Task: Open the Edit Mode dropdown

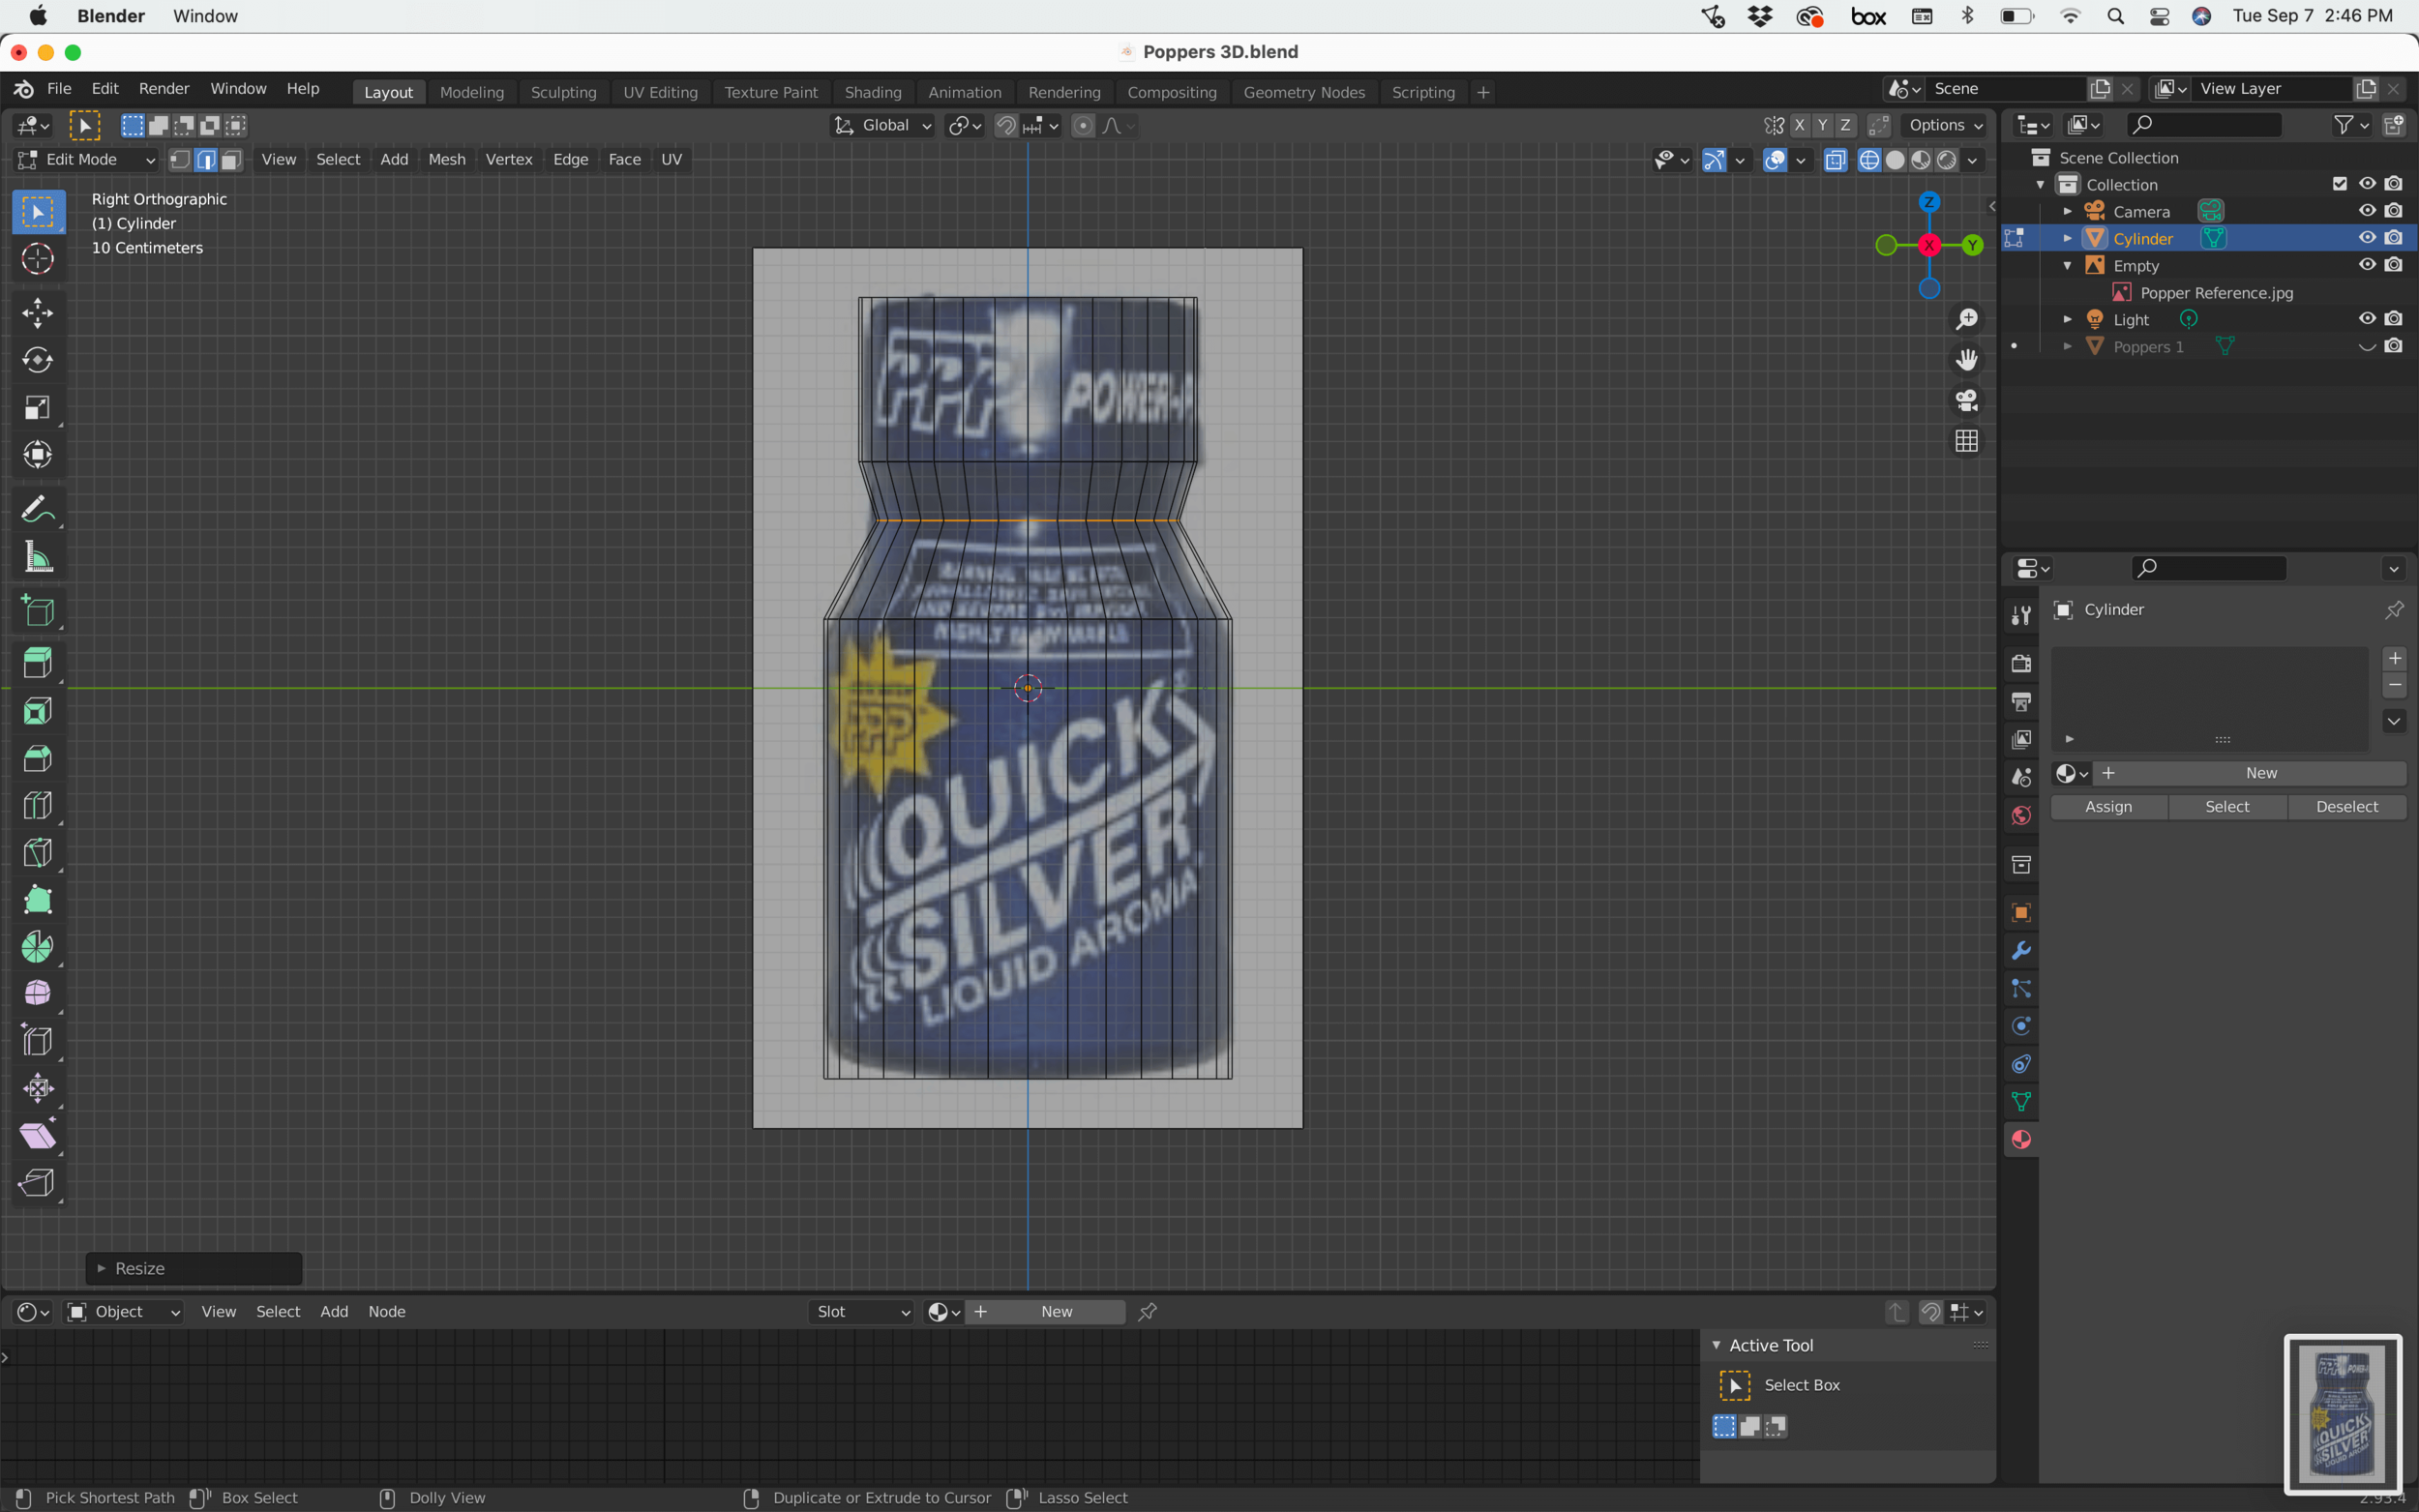Action: click(87, 160)
